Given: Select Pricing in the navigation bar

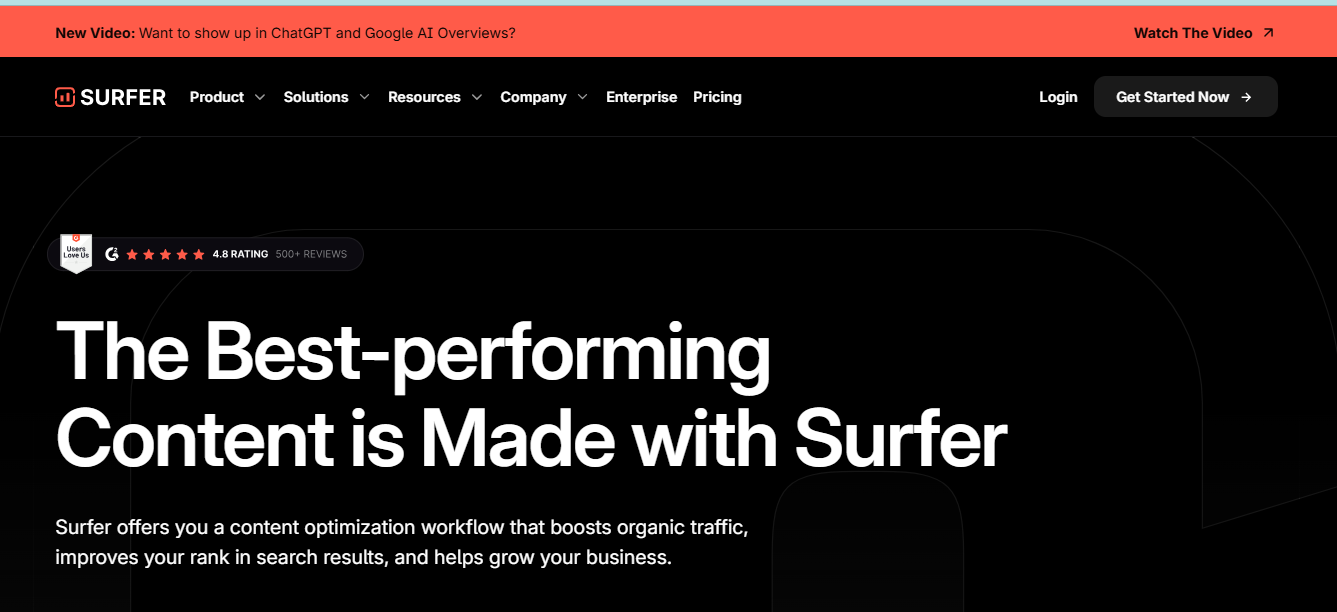Looking at the screenshot, I should tap(717, 97).
